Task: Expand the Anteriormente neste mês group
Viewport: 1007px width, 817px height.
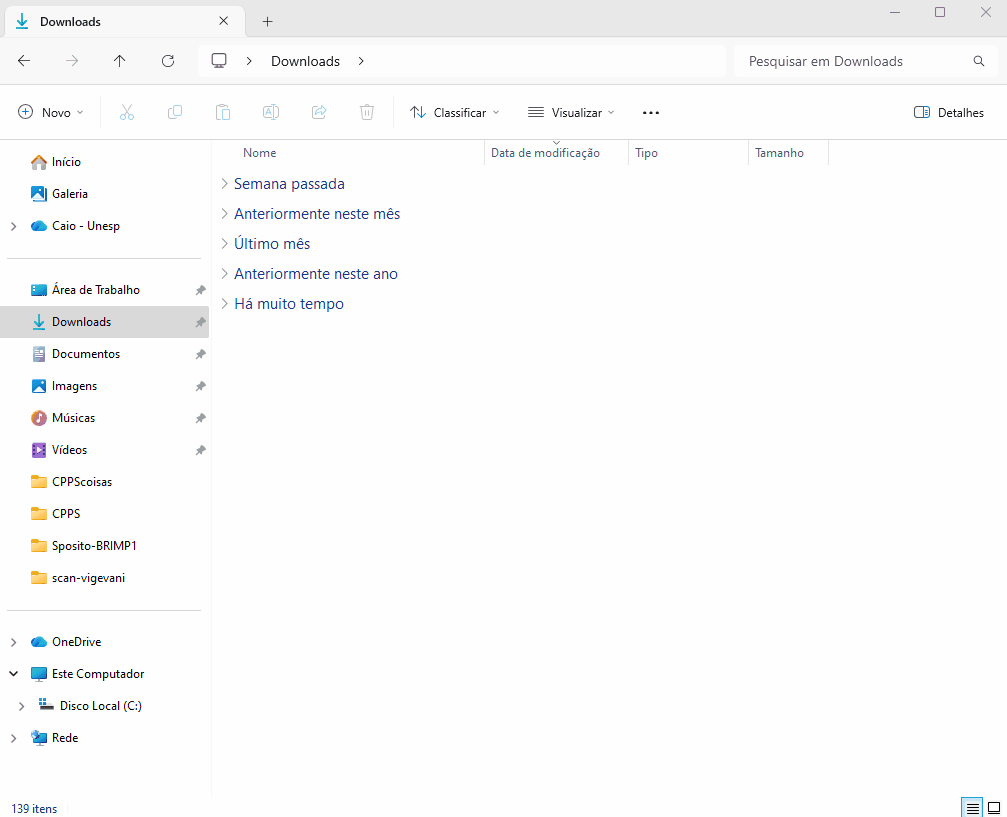Action: tap(224, 213)
